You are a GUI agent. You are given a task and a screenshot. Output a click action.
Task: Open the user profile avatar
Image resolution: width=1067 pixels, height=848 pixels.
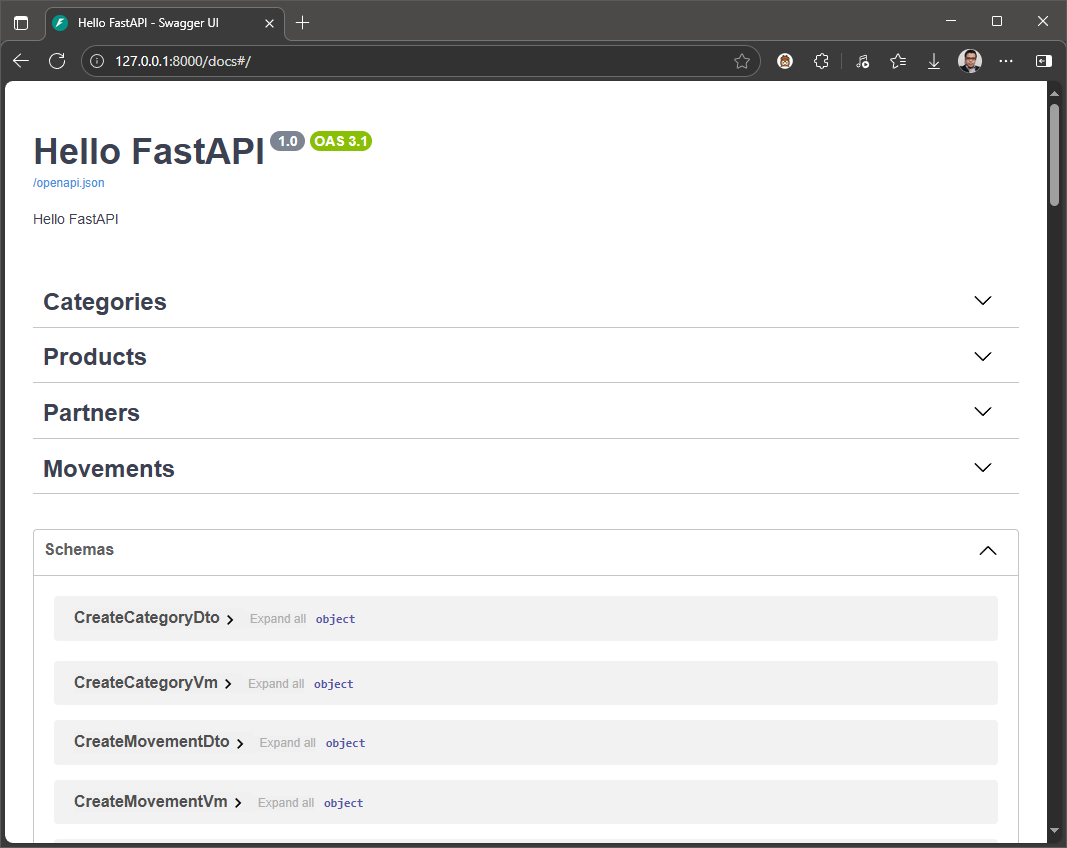(x=970, y=61)
